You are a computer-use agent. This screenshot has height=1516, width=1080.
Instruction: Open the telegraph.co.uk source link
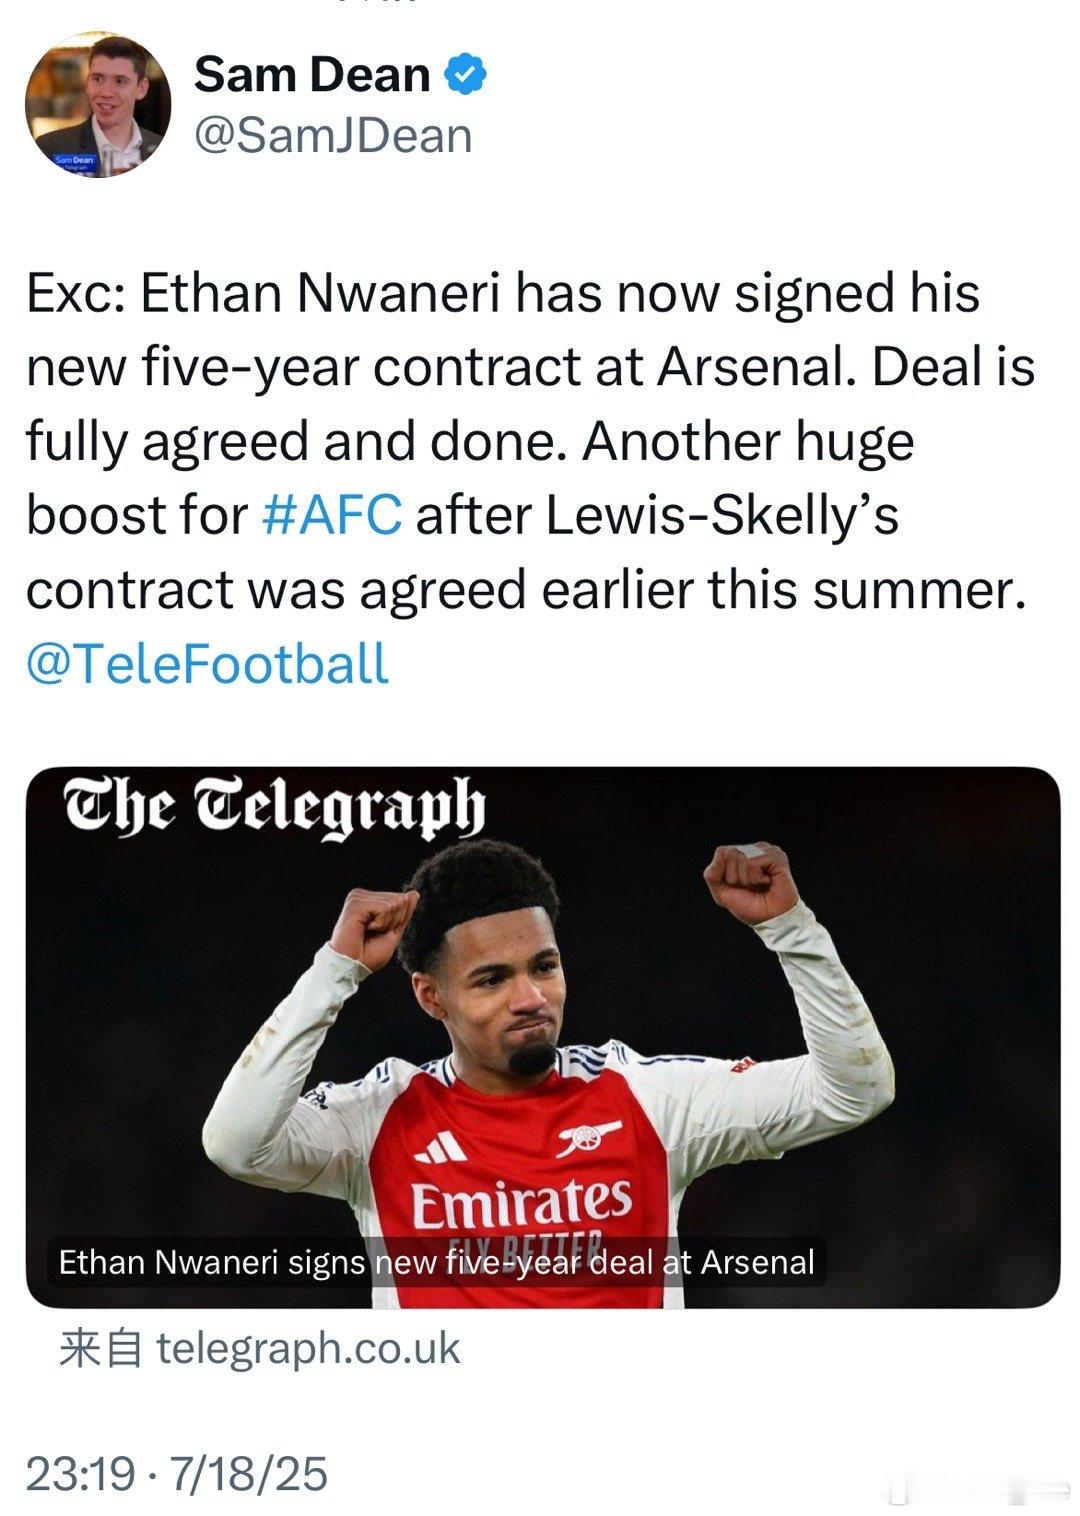point(308,1348)
